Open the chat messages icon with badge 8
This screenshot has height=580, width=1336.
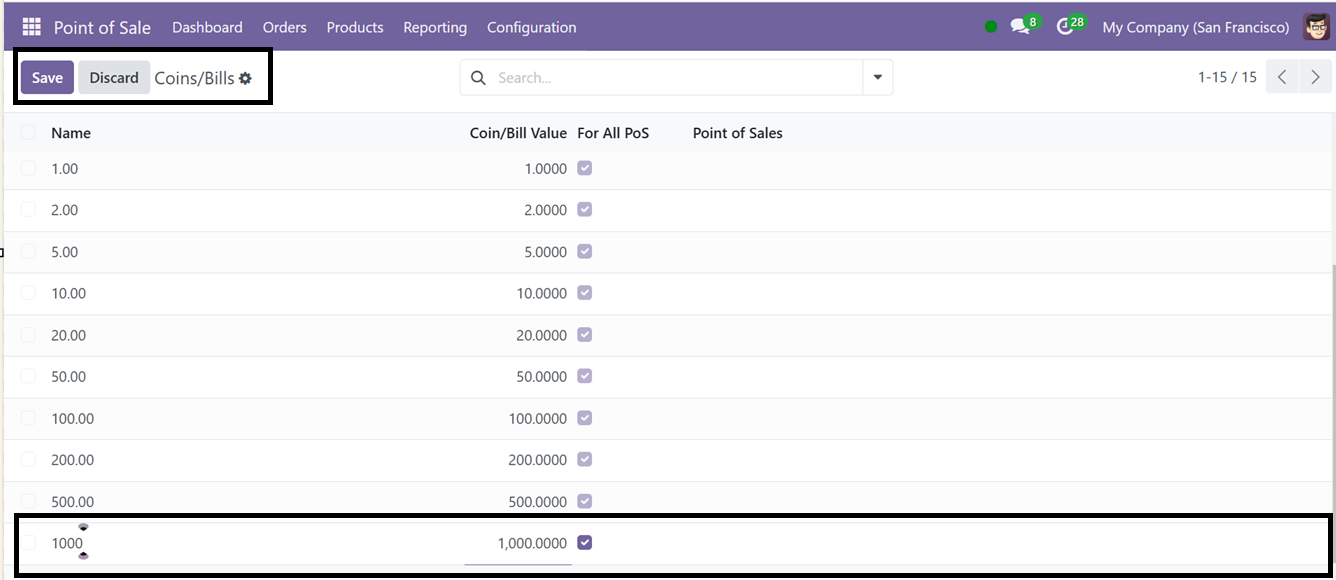click(1022, 26)
